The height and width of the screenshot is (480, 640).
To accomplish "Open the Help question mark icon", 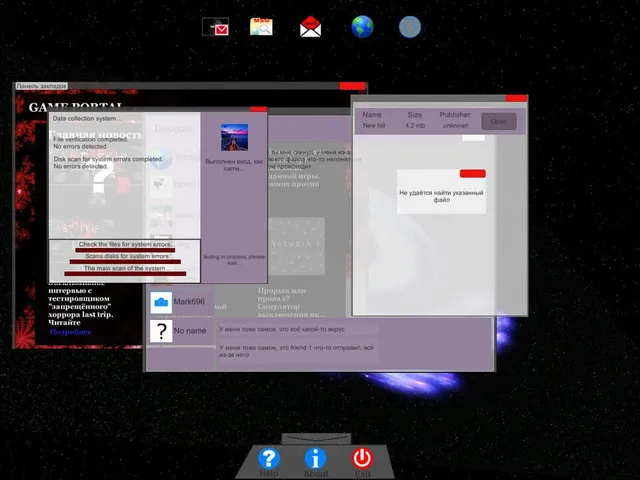I will 269,458.
